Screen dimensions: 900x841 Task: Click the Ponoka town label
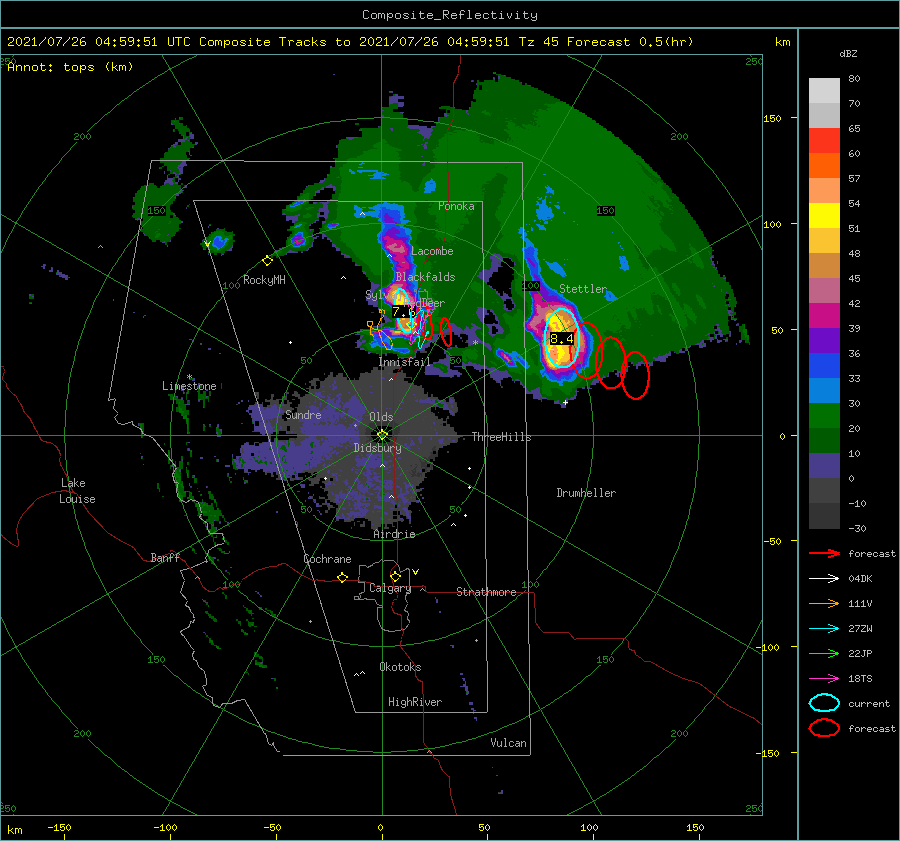[x=456, y=206]
